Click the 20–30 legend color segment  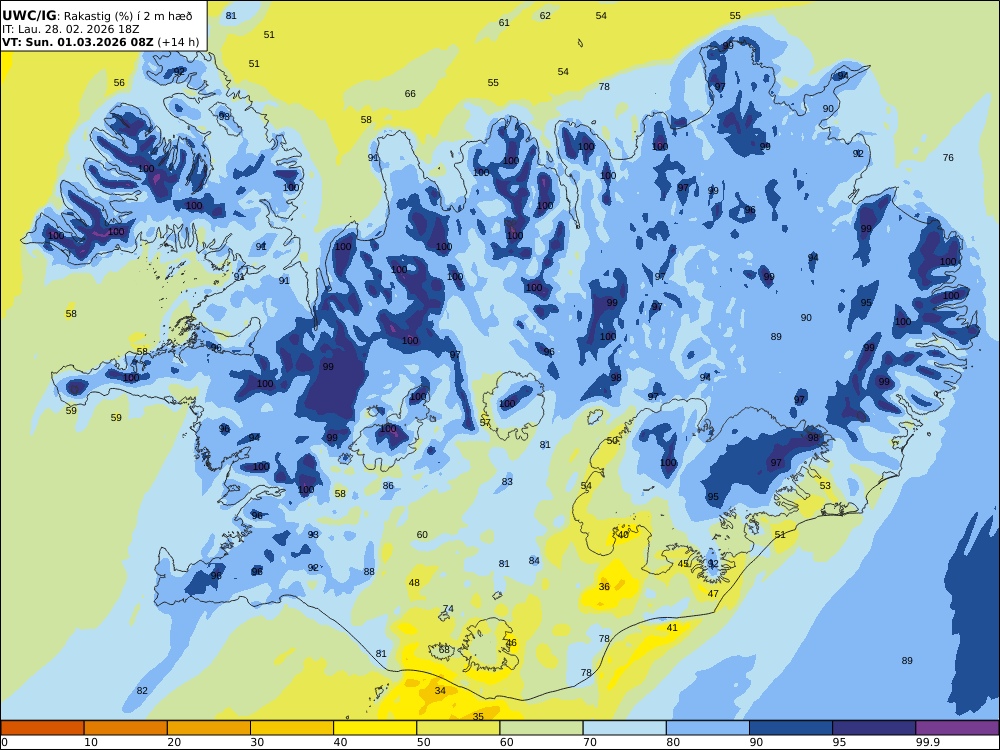(x=209, y=728)
